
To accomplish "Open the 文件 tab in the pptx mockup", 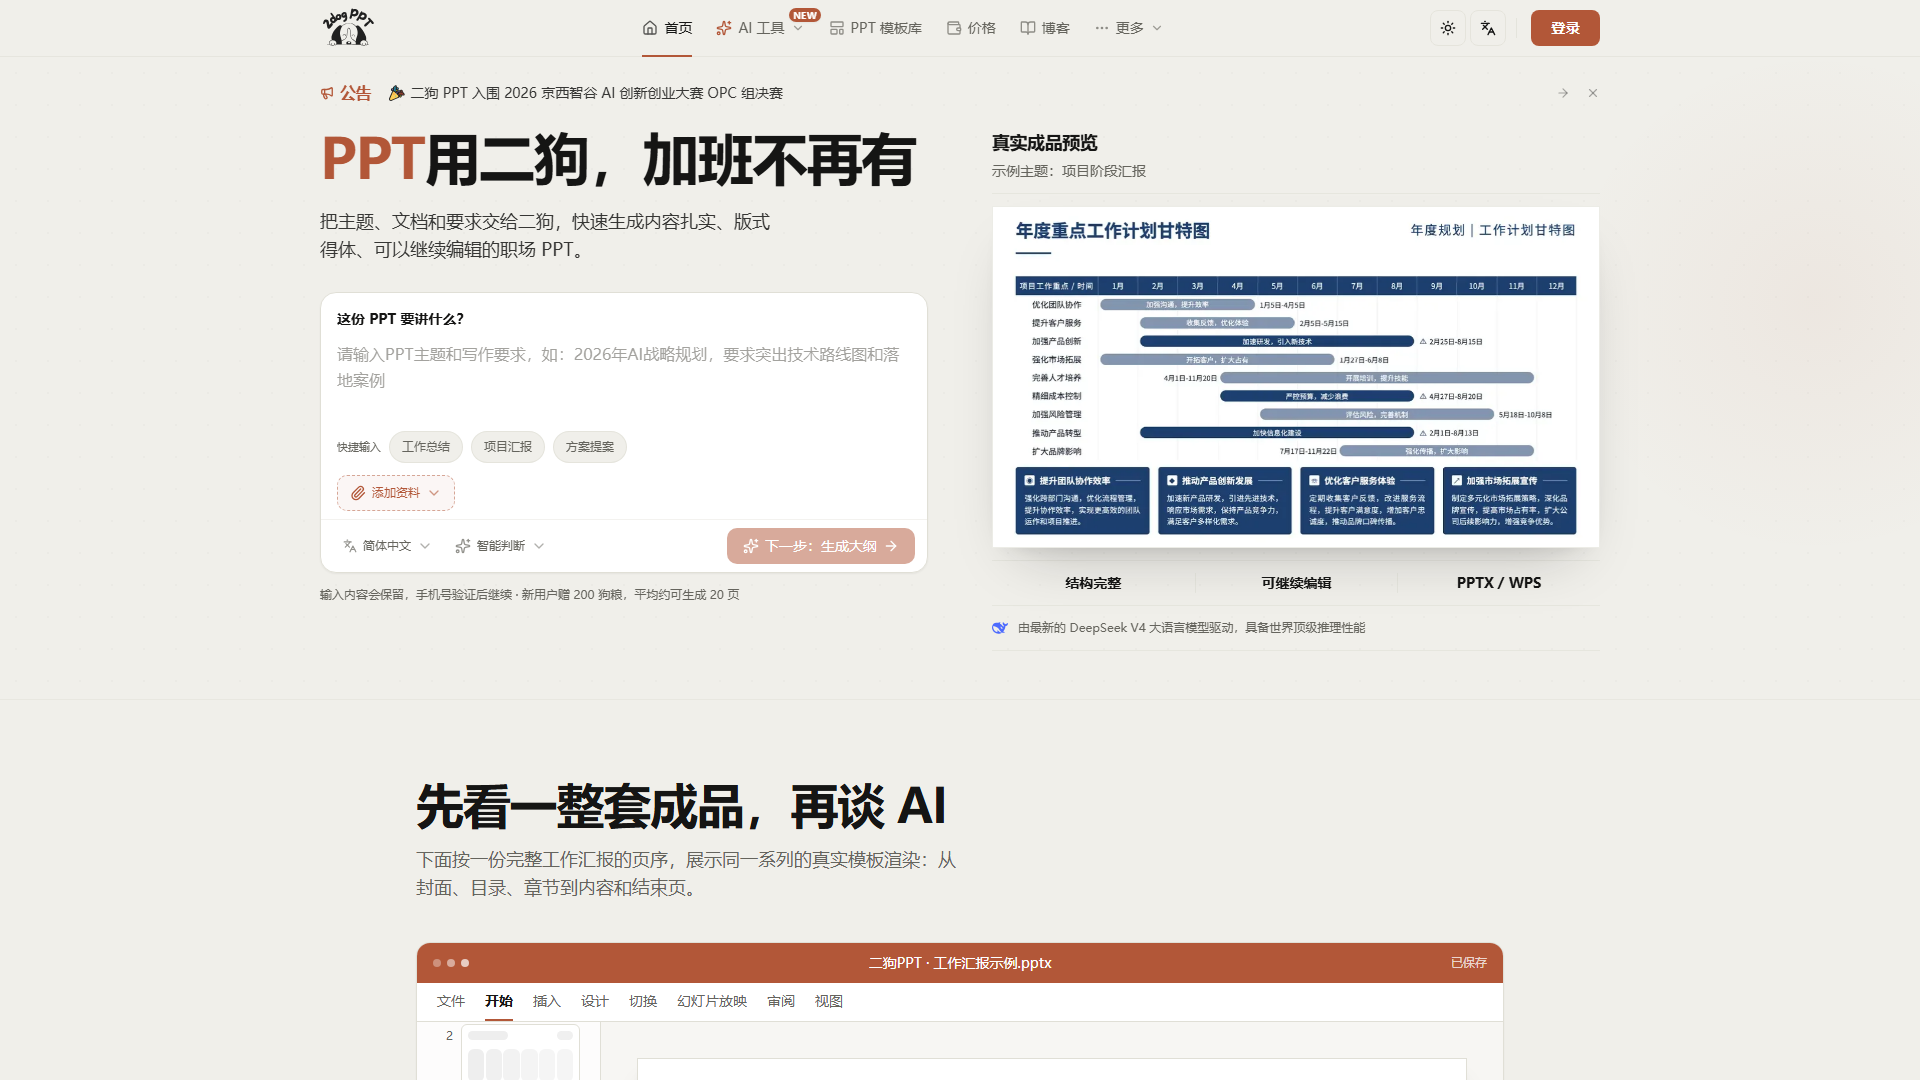I will point(451,1001).
